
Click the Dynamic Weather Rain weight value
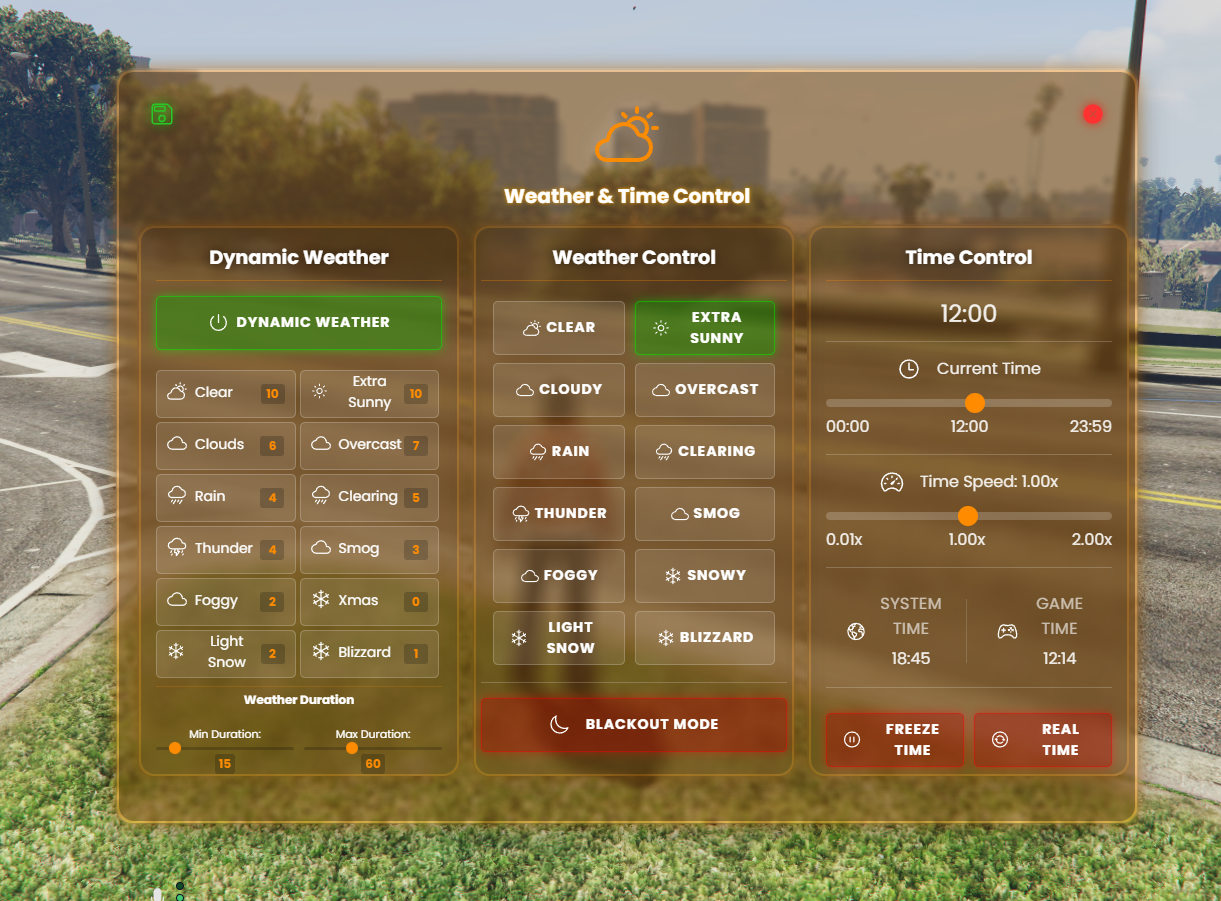(272, 498)
